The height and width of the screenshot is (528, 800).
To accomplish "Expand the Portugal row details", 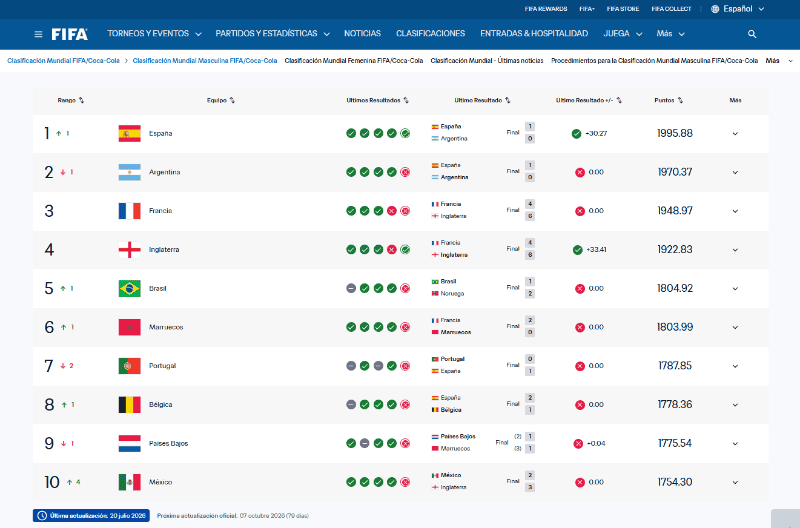I will pos(735,366).
